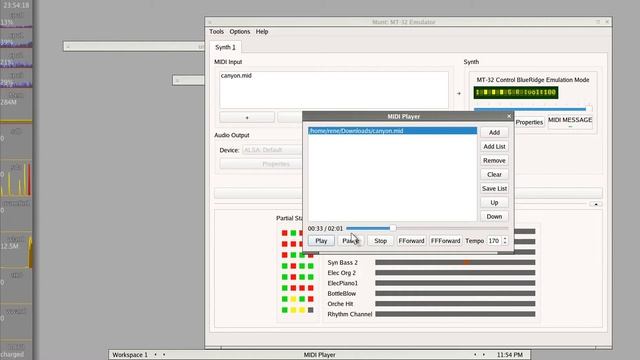Click the 11:54 PM taskbar clock
Screen dimensions: 640x360
[x=509, y=355]
